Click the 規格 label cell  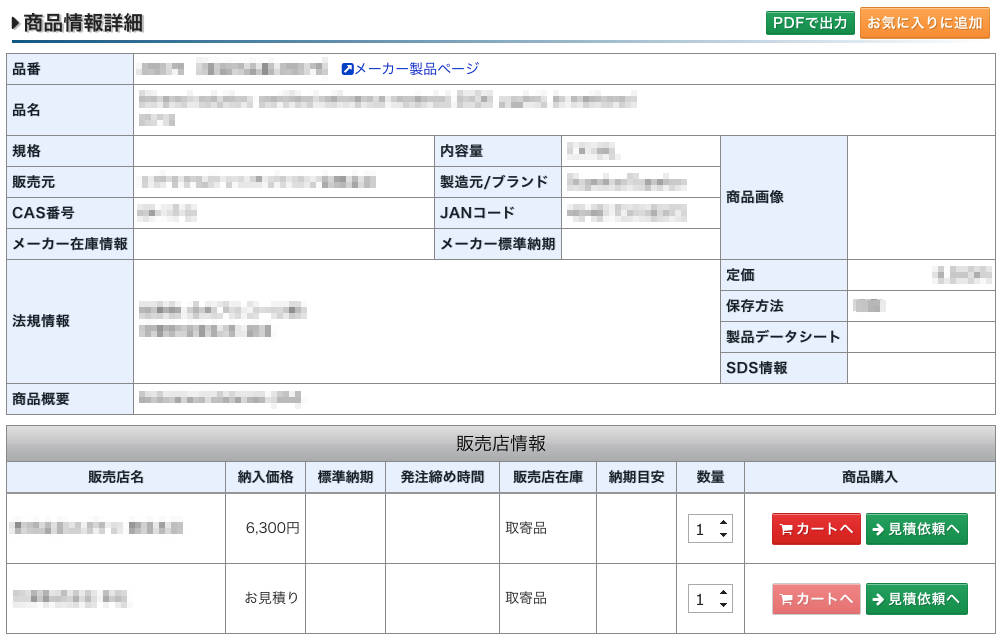(70, 151)
